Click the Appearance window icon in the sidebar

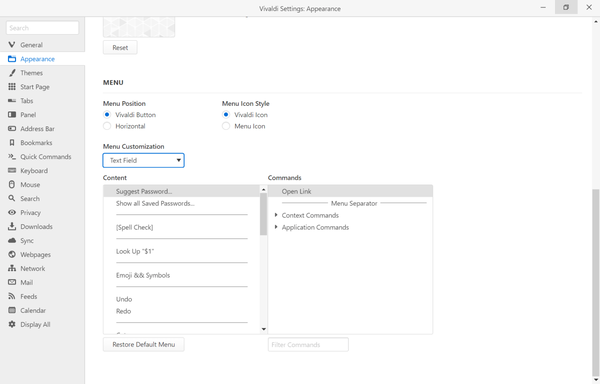click(x=12, y=59)
